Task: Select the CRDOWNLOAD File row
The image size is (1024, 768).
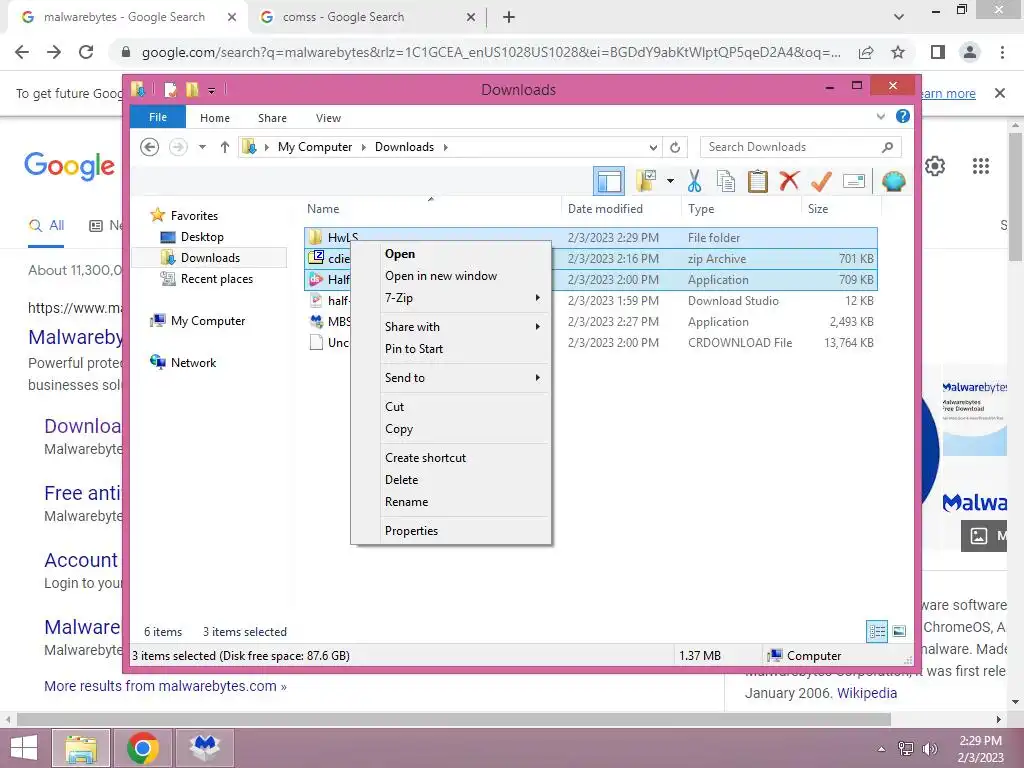Action: coord(590,342)
